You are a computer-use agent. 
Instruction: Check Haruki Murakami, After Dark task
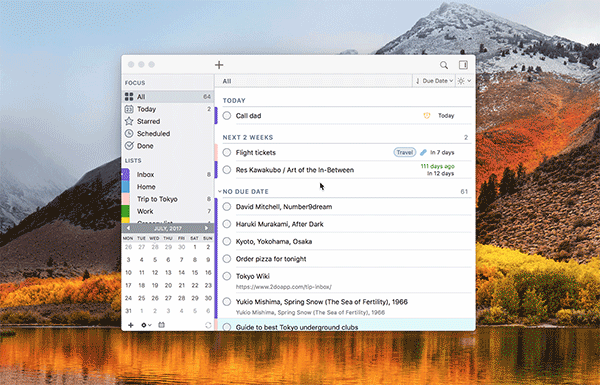coord(227,224)
